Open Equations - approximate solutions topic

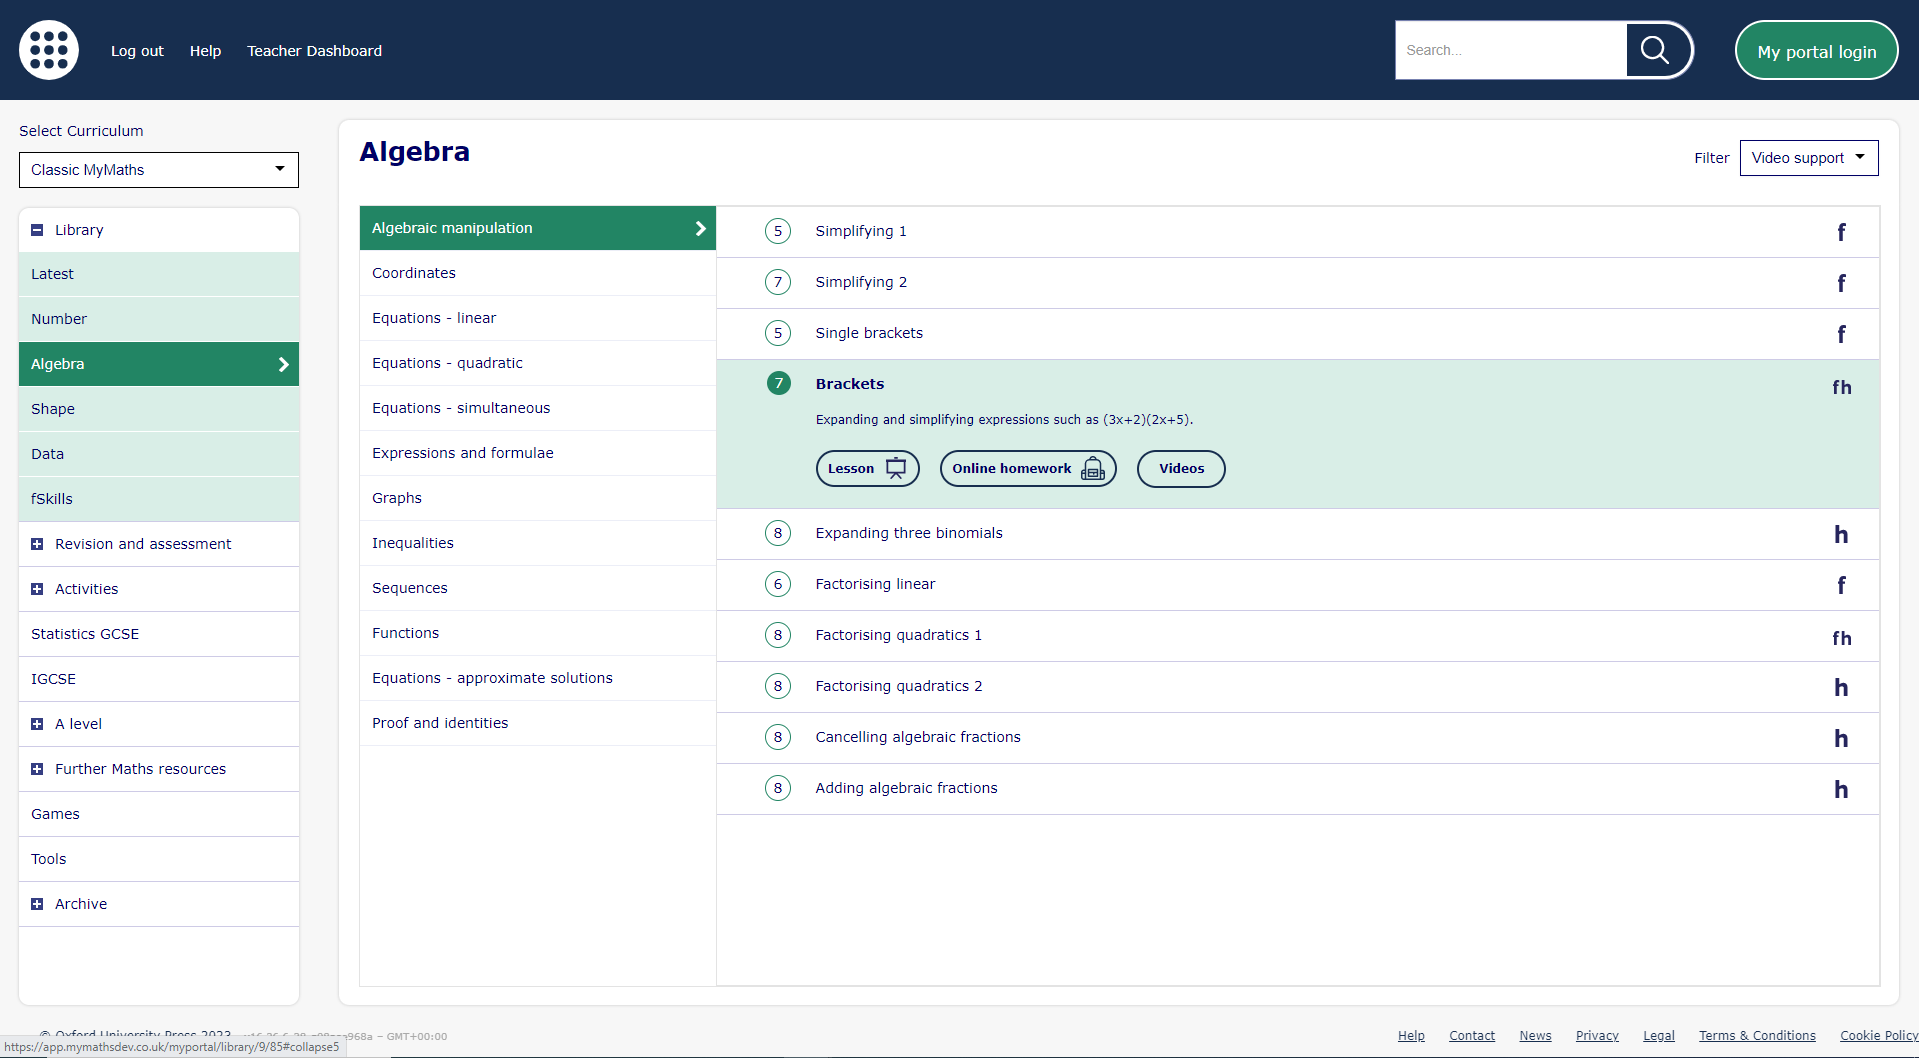538,678
